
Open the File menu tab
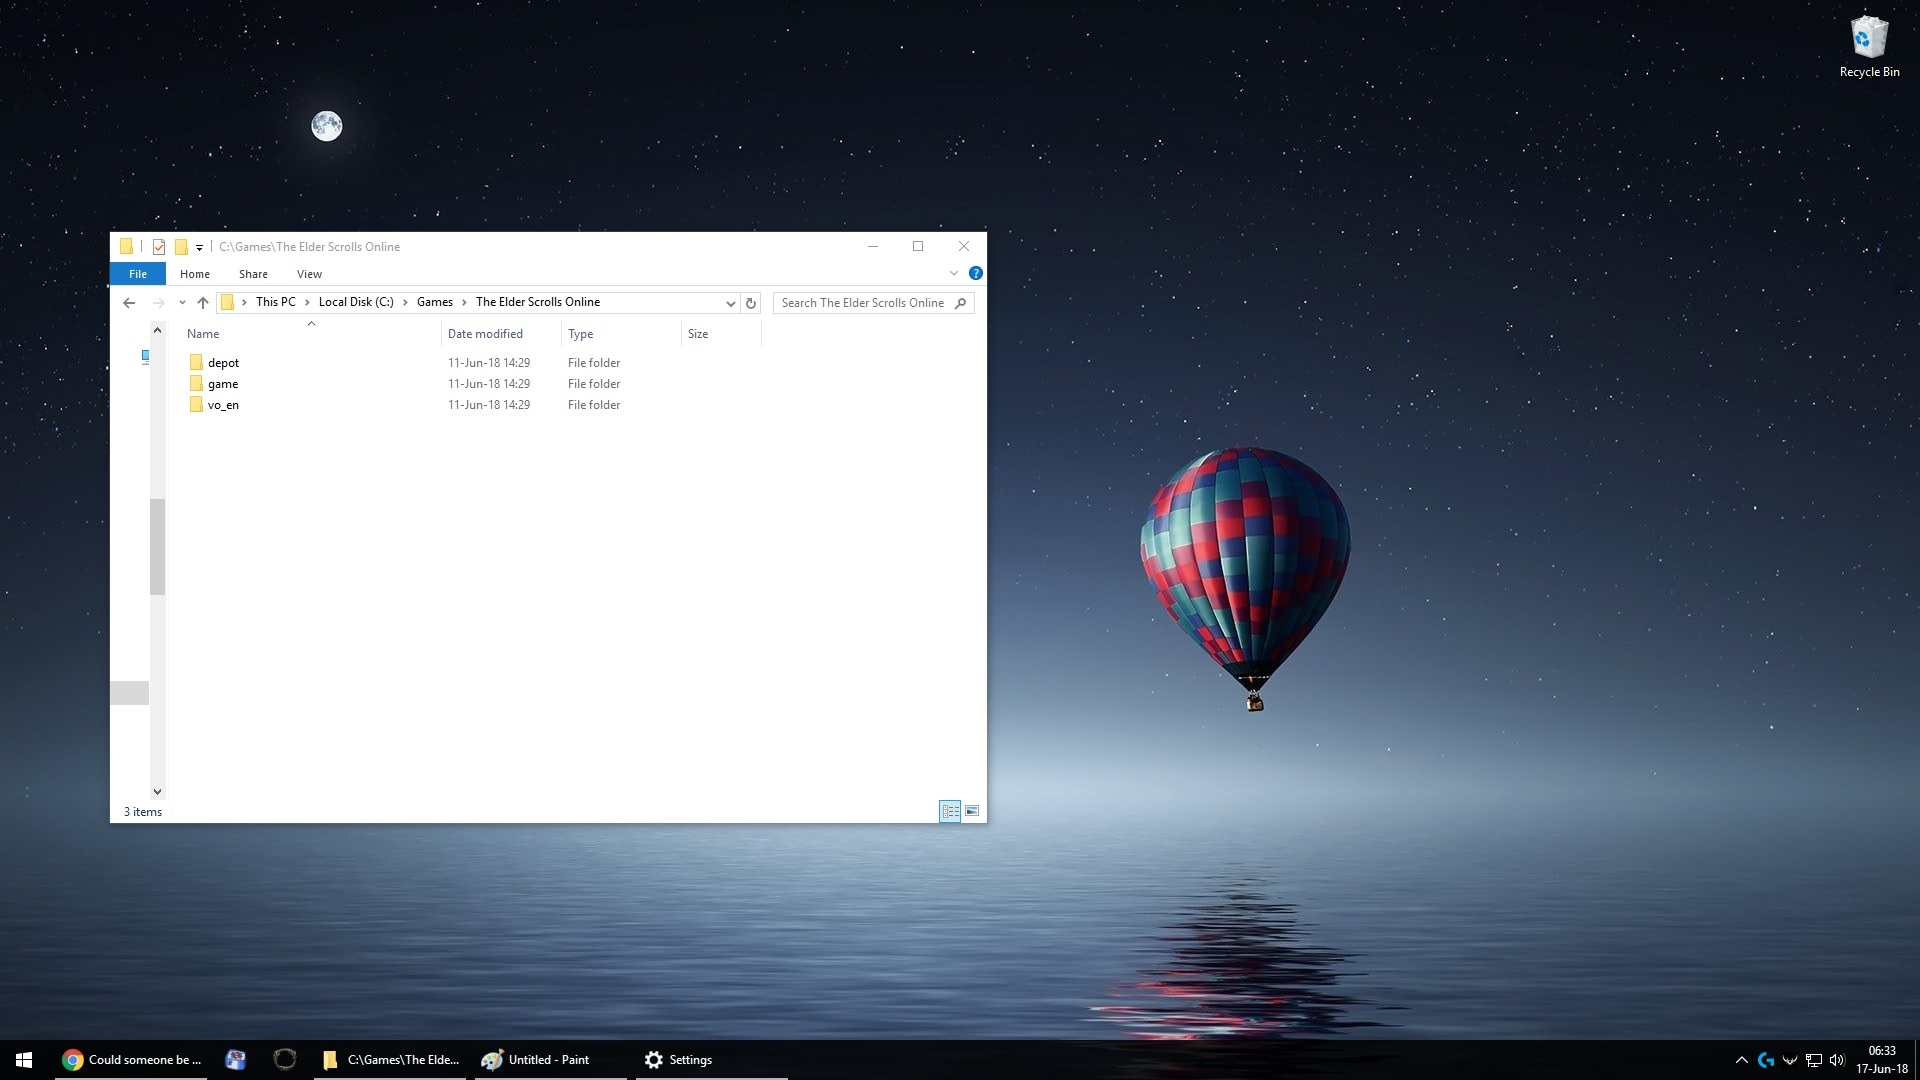point(138,274)
